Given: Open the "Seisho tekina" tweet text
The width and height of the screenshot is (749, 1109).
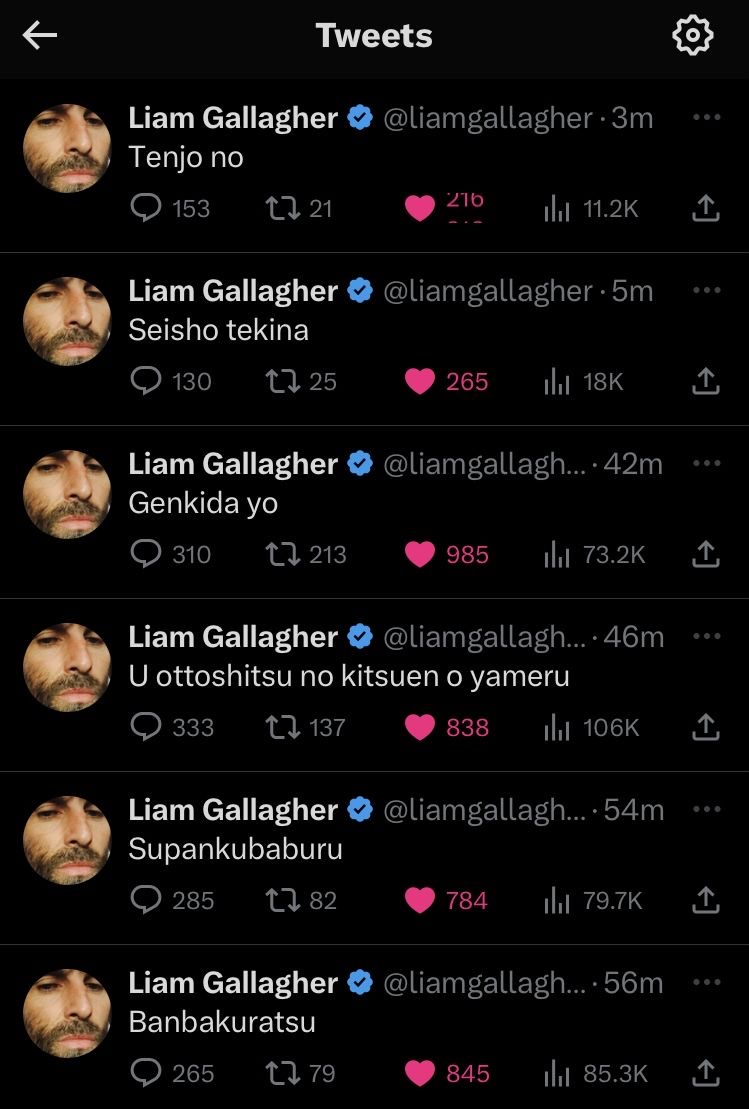Looking at the screenshot, I should click(219, 330).
